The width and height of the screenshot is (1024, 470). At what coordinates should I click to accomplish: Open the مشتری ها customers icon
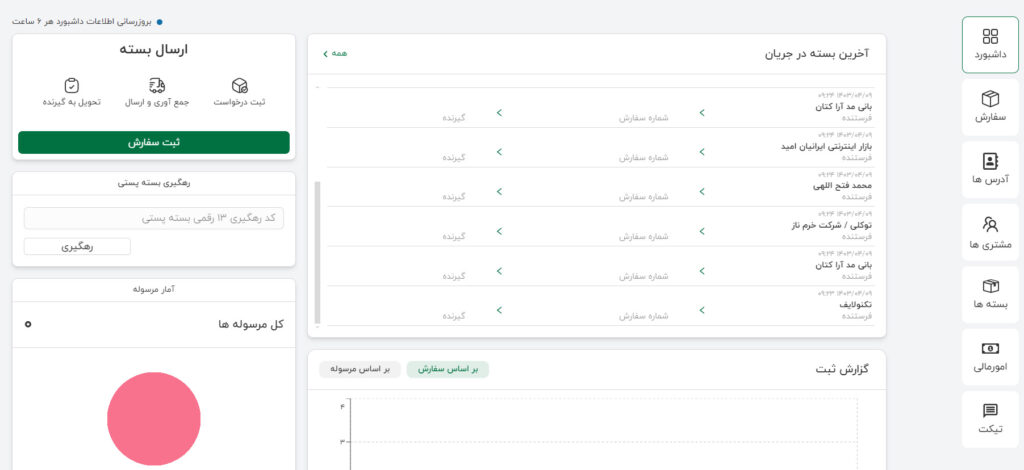(x=990, y=225)
